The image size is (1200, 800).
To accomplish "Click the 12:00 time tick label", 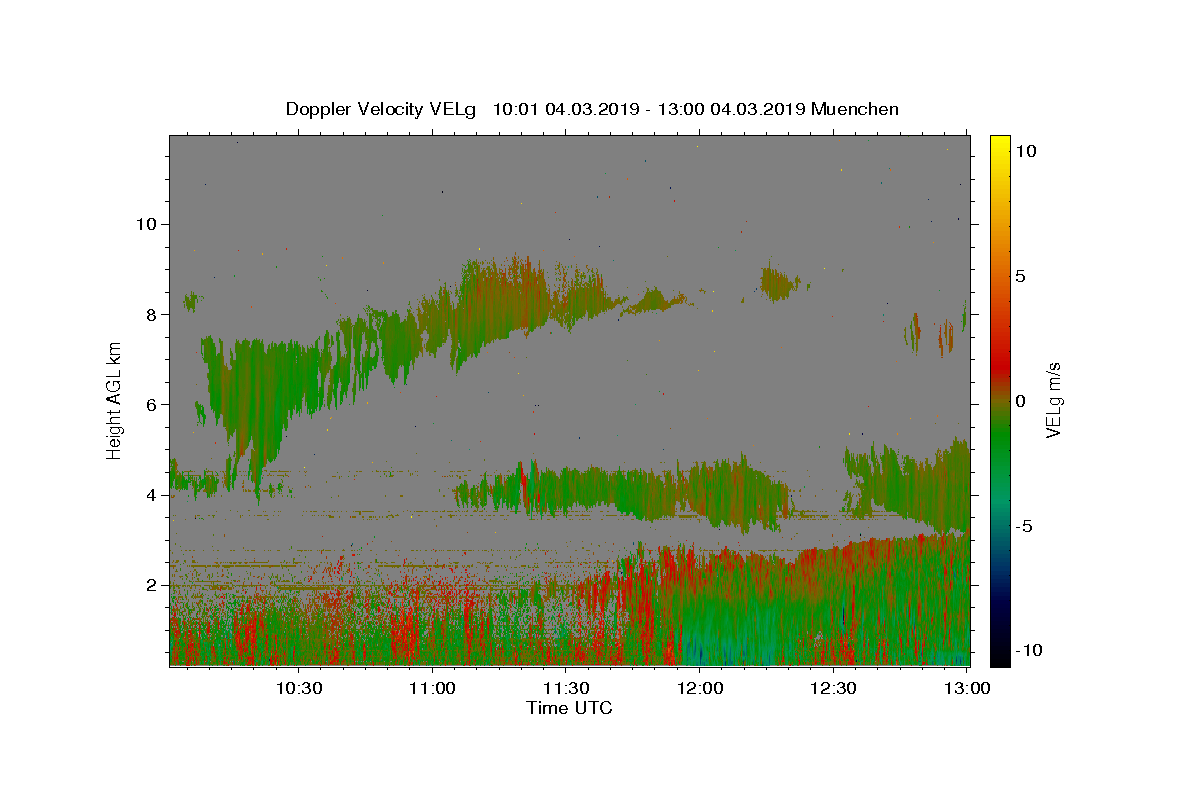I will click(x=700, y=688).
